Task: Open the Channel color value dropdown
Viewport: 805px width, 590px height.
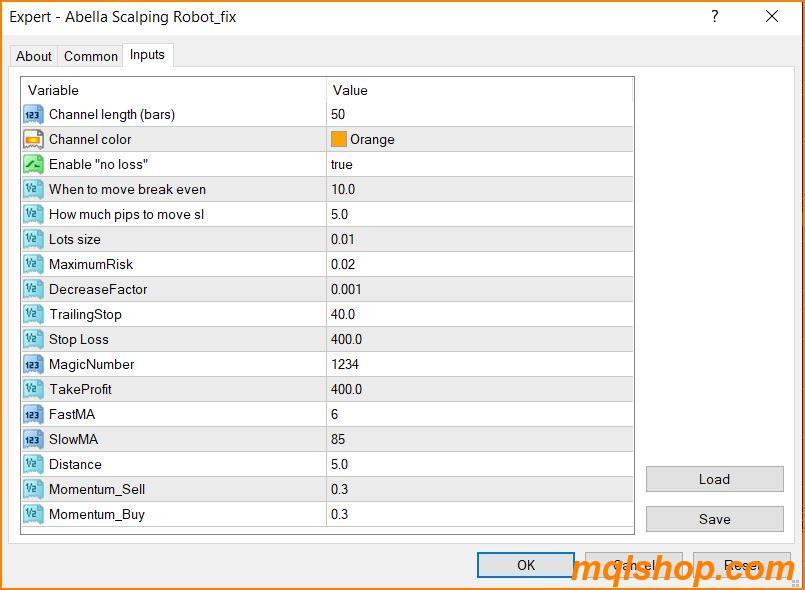Action: (x=480, y=139)
